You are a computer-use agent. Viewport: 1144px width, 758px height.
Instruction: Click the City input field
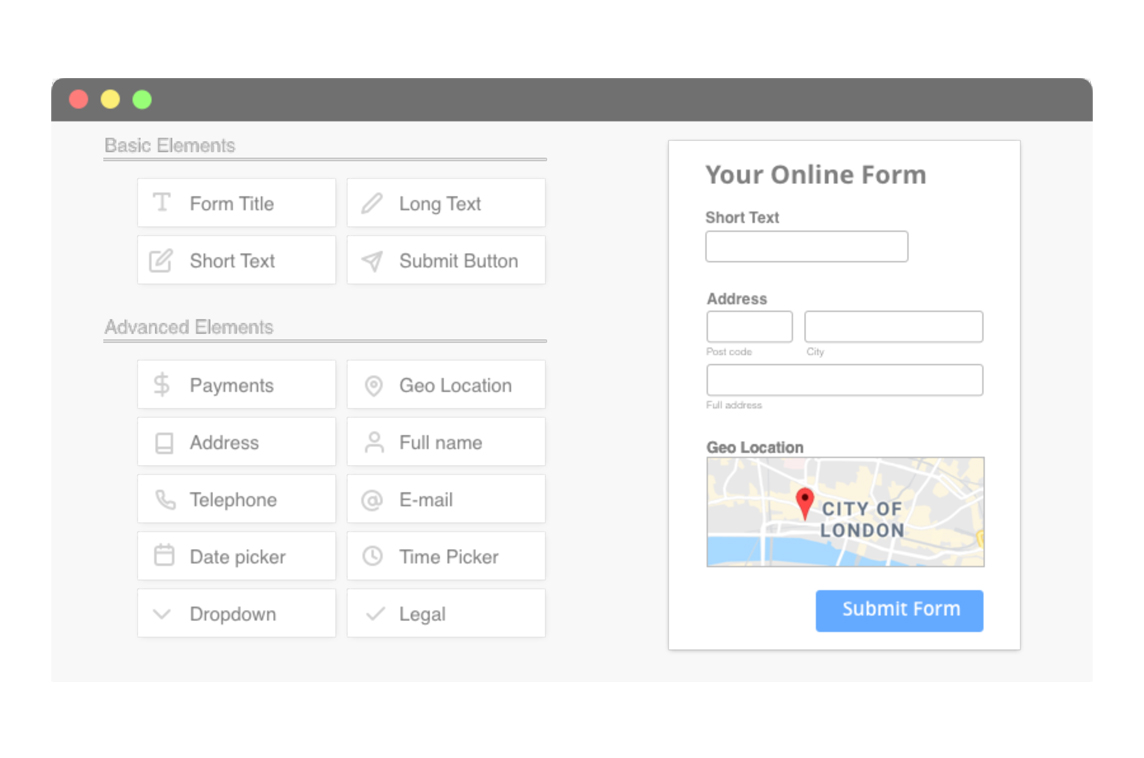pyautogui.click(x=893, y=326)
